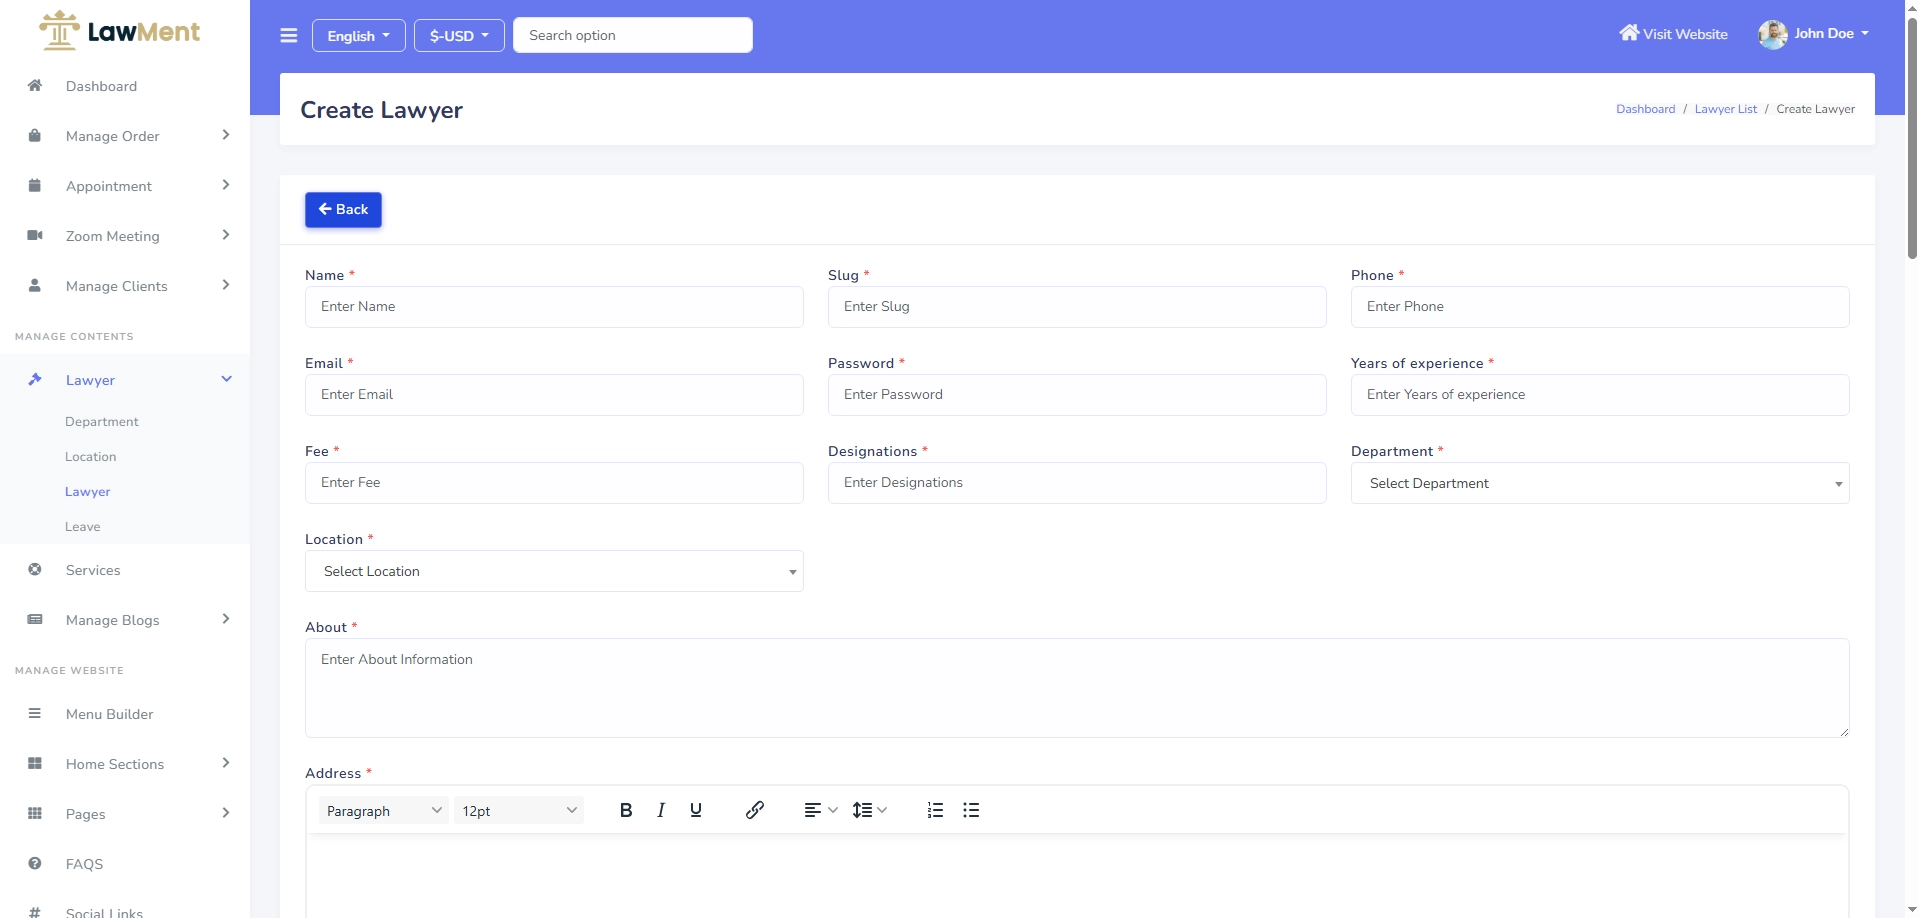The image size is (1919, 918).
Task: Focus the Enter Email field
Action: [x=554, y=395]
